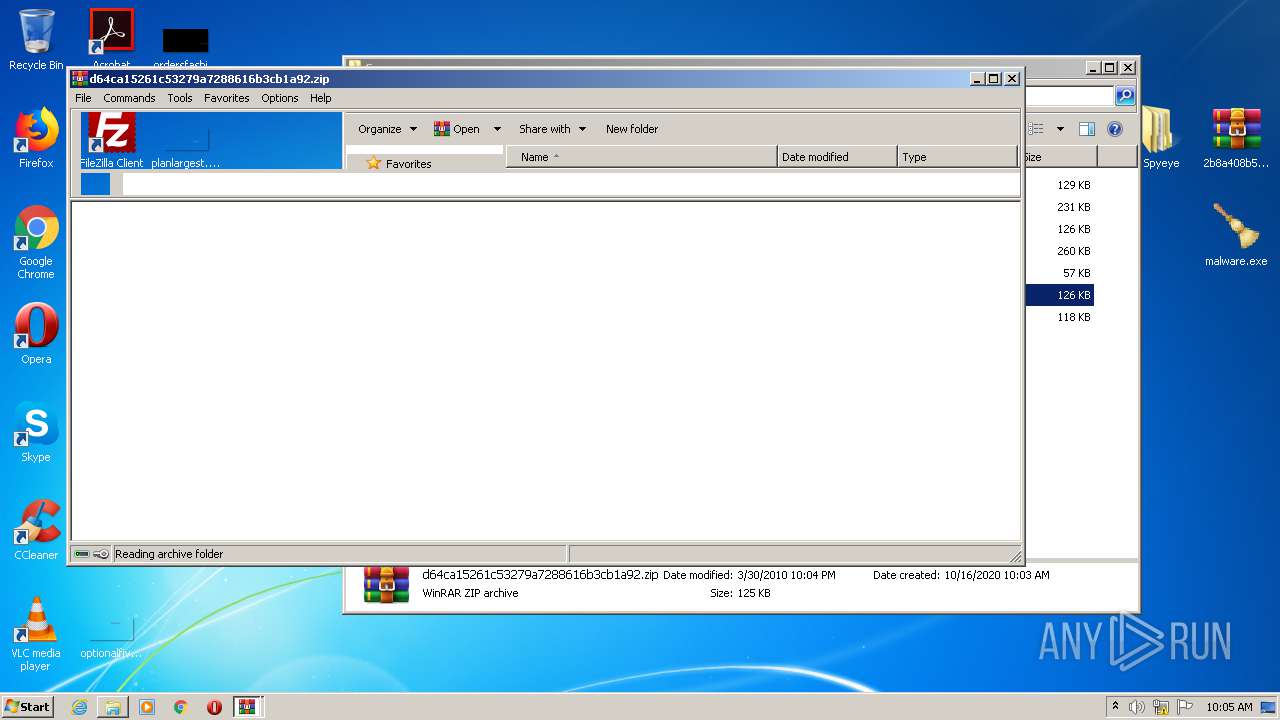Click the Explorer help question mark icon
The width and height of the screenshot is (1280, 720).
(1115, 129)
